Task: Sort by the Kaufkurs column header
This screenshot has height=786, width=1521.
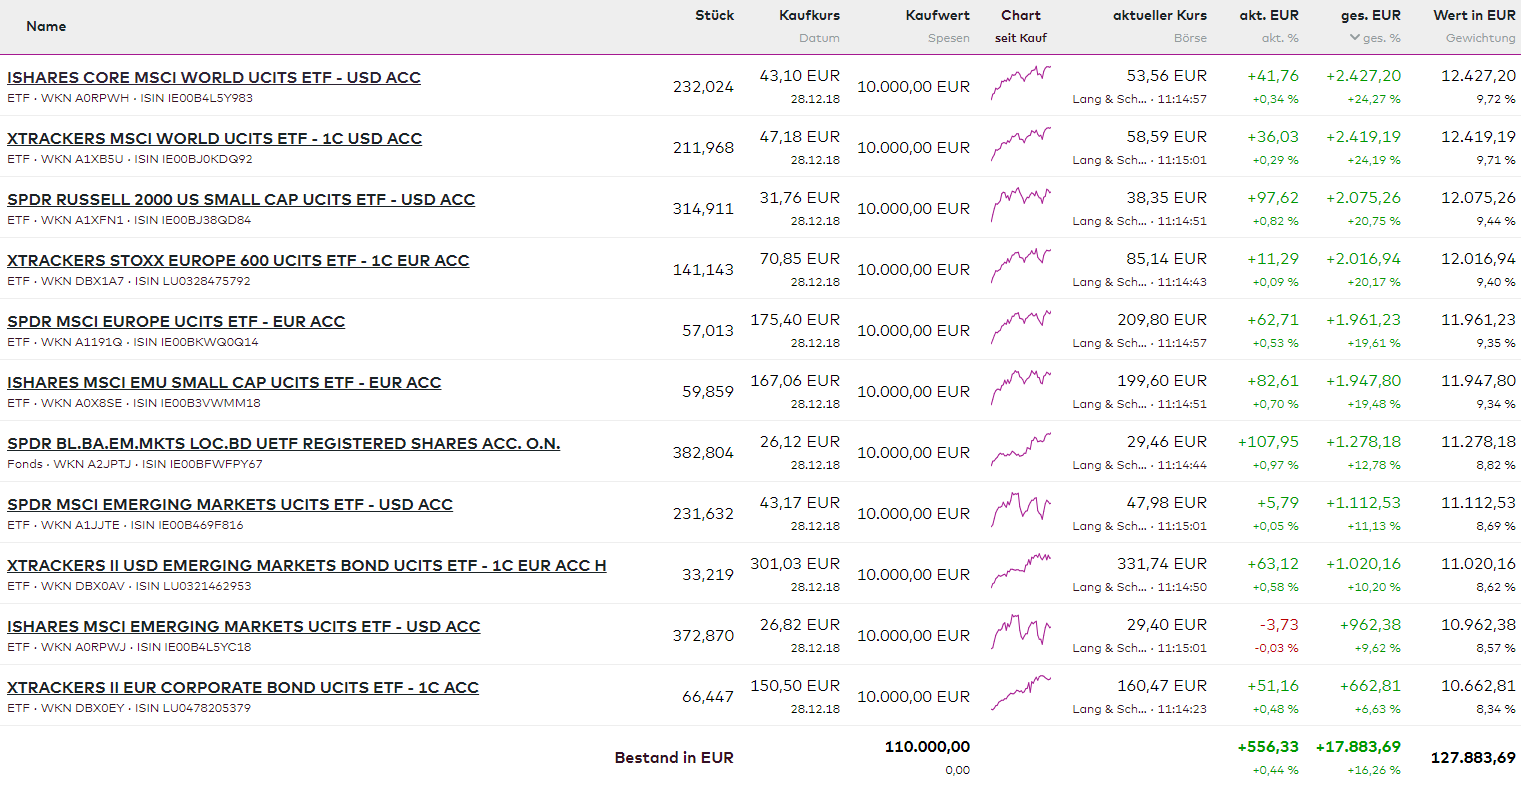Action: pyautogui.click(x=809, y=16)
